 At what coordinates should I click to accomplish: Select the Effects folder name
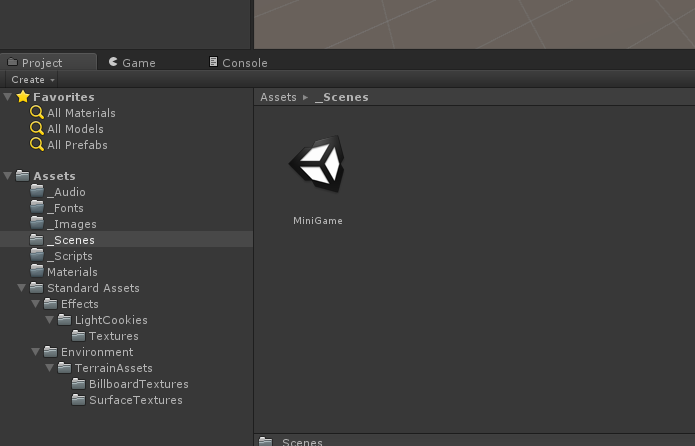80,304
